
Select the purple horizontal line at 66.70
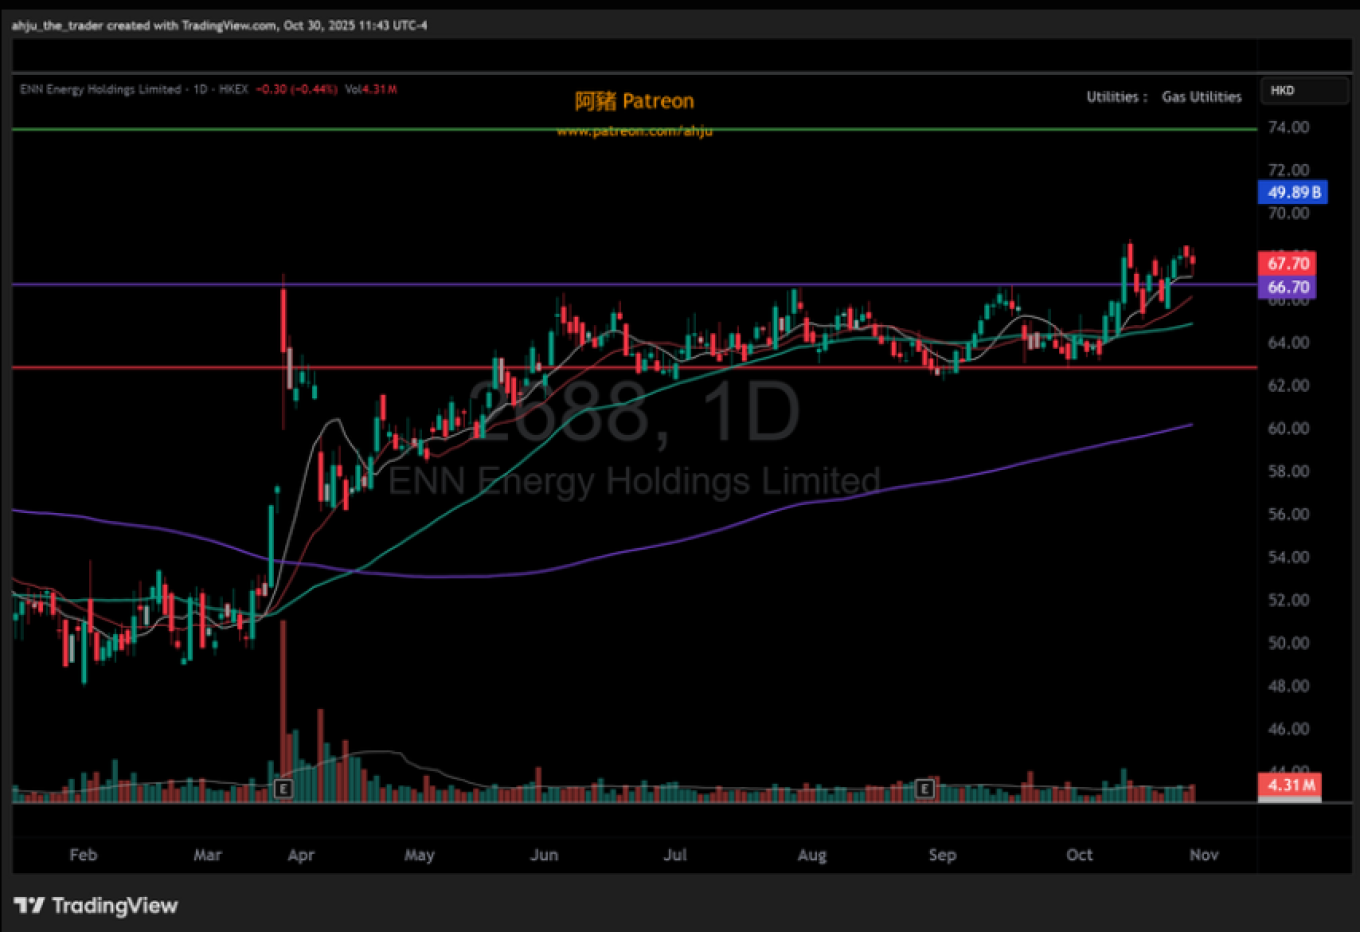pos(150,284)
